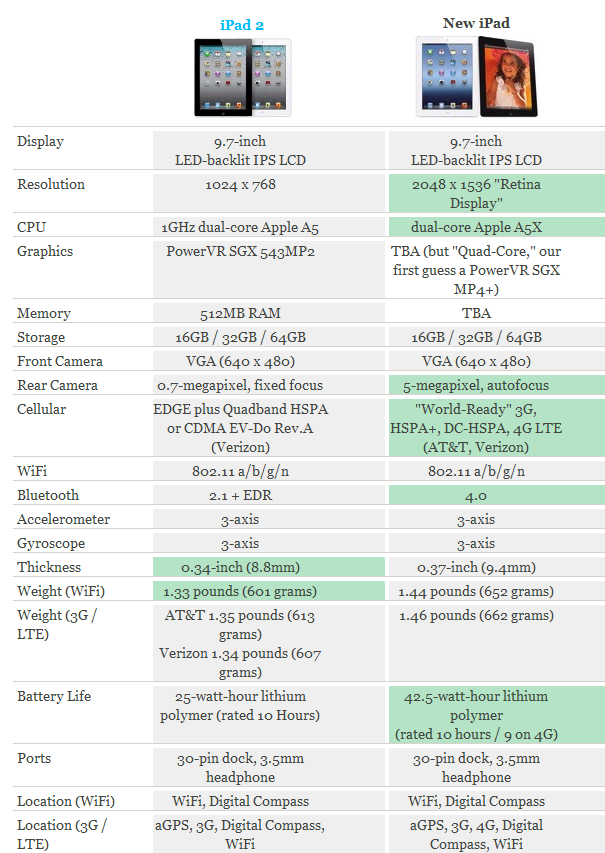Open the iPad 2 product image
The image size is (605, 853).
242,77
